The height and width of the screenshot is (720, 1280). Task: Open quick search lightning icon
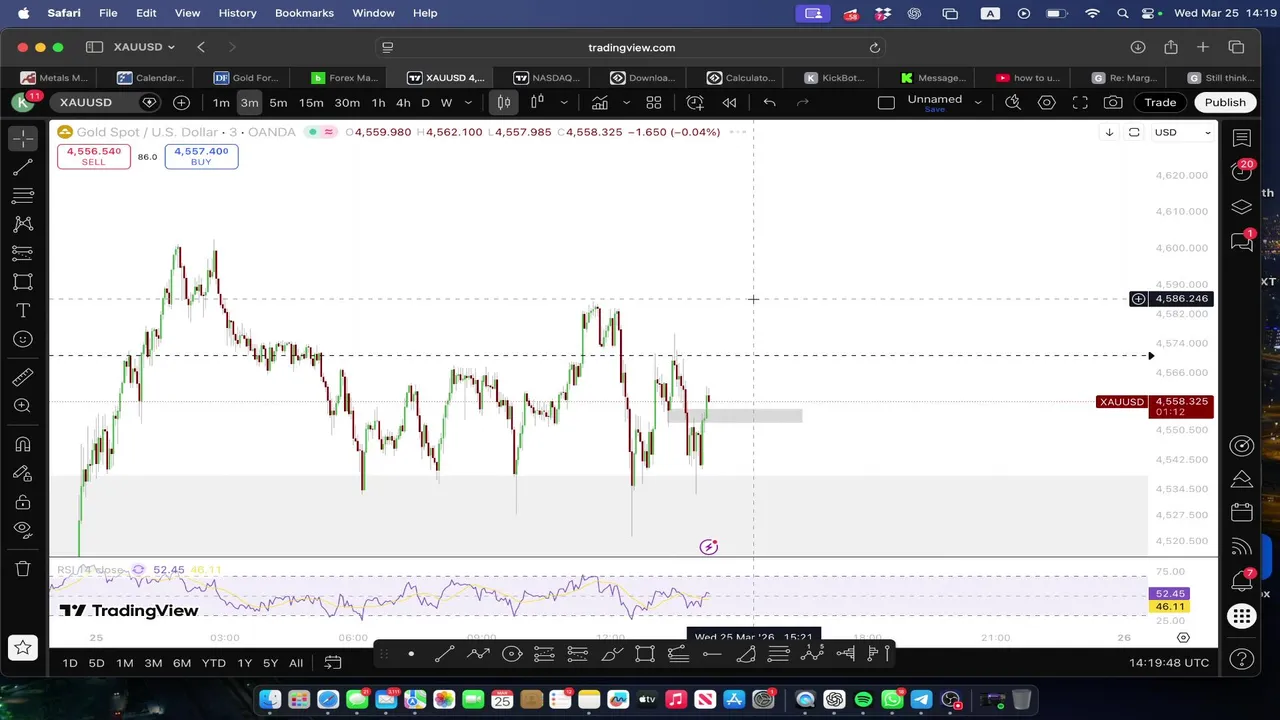pos(1013,102)
